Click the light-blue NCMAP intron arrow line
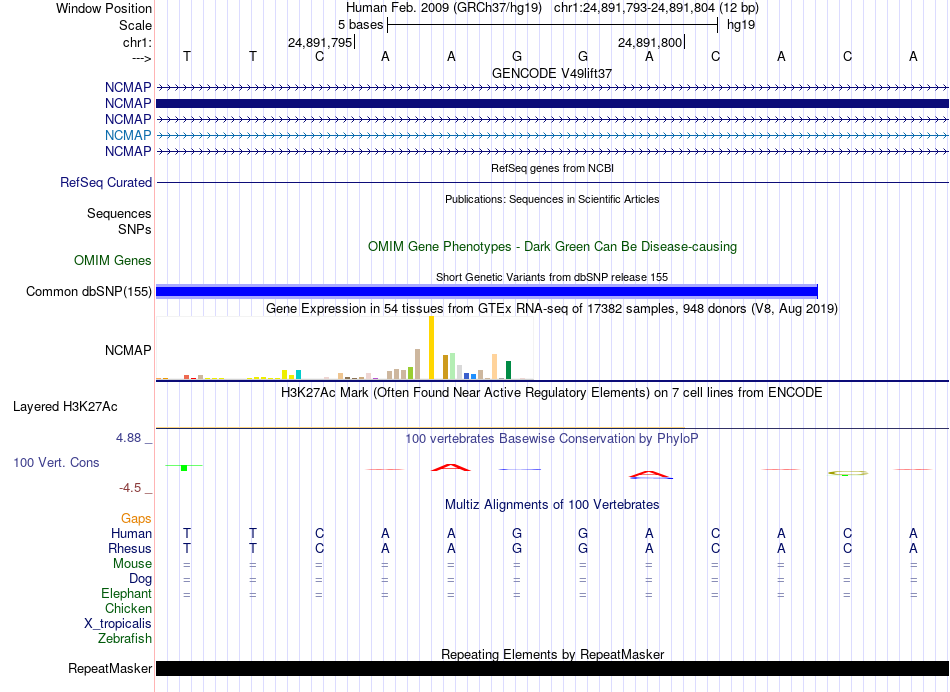 pos(552,135)
